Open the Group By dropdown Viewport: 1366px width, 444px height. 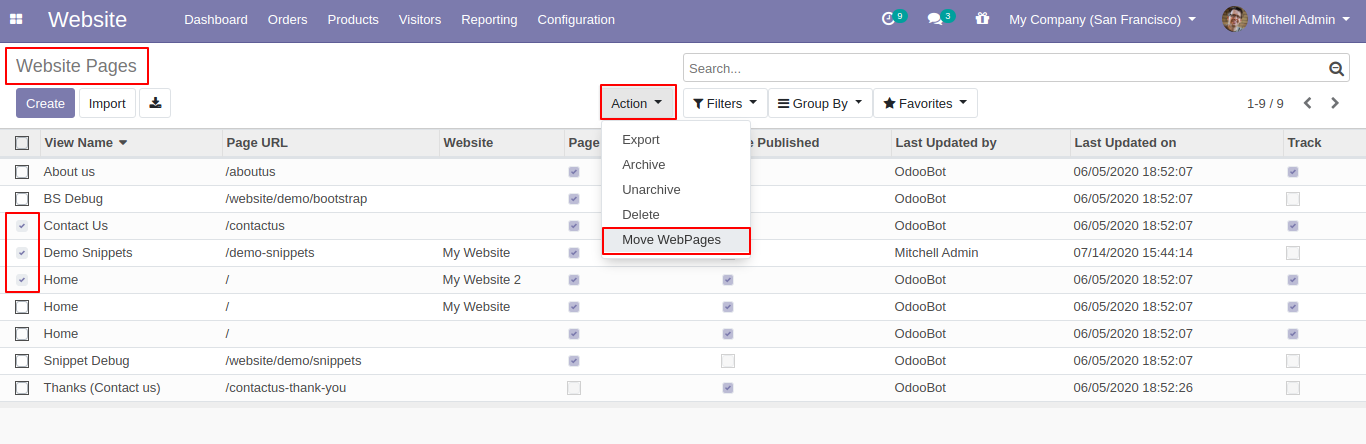[x=820, y=103]
